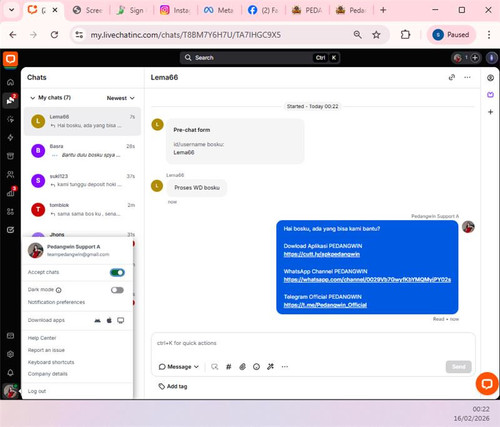Open the Message type dropdown

click(x=179, y=367)
